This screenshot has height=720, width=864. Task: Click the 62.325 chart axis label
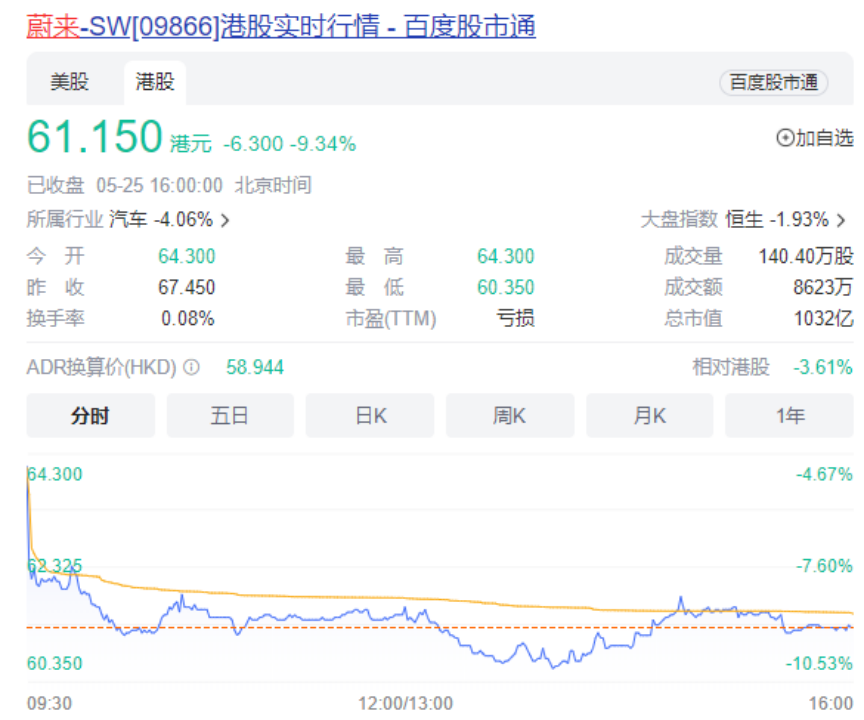pyautogui.click(x=55, y=565)
